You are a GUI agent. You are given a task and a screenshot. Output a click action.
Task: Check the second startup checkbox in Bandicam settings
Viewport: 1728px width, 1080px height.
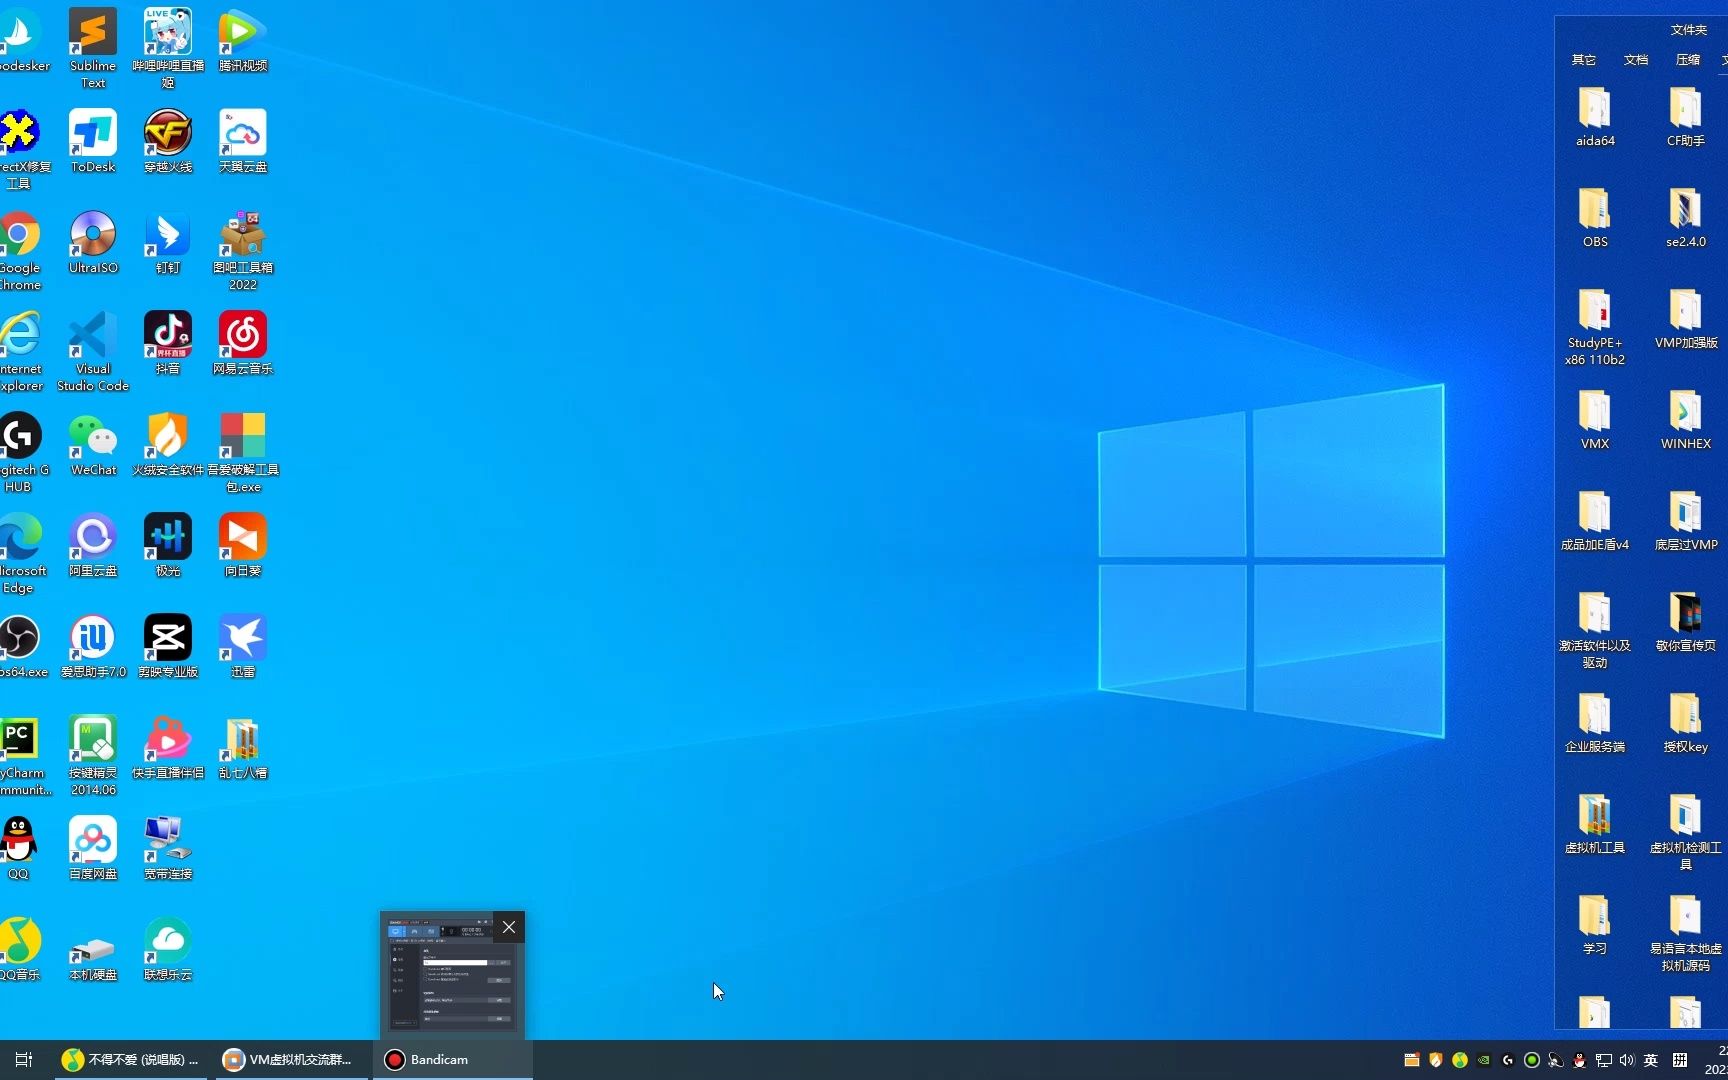(x=425, y=974)
